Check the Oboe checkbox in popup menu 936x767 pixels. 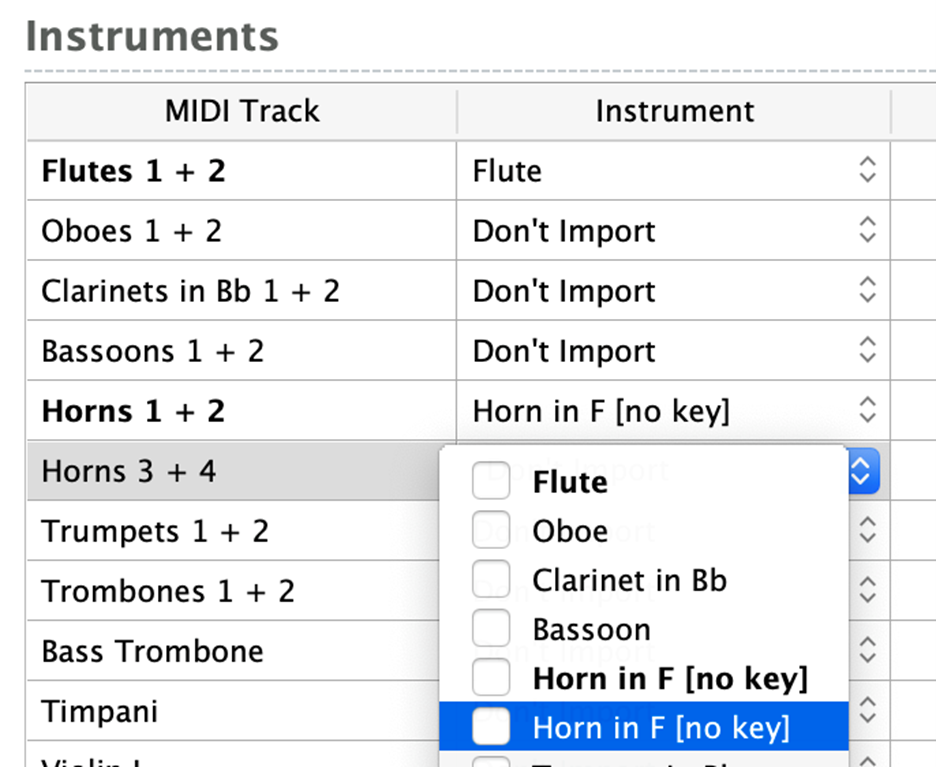coord(491,530)
